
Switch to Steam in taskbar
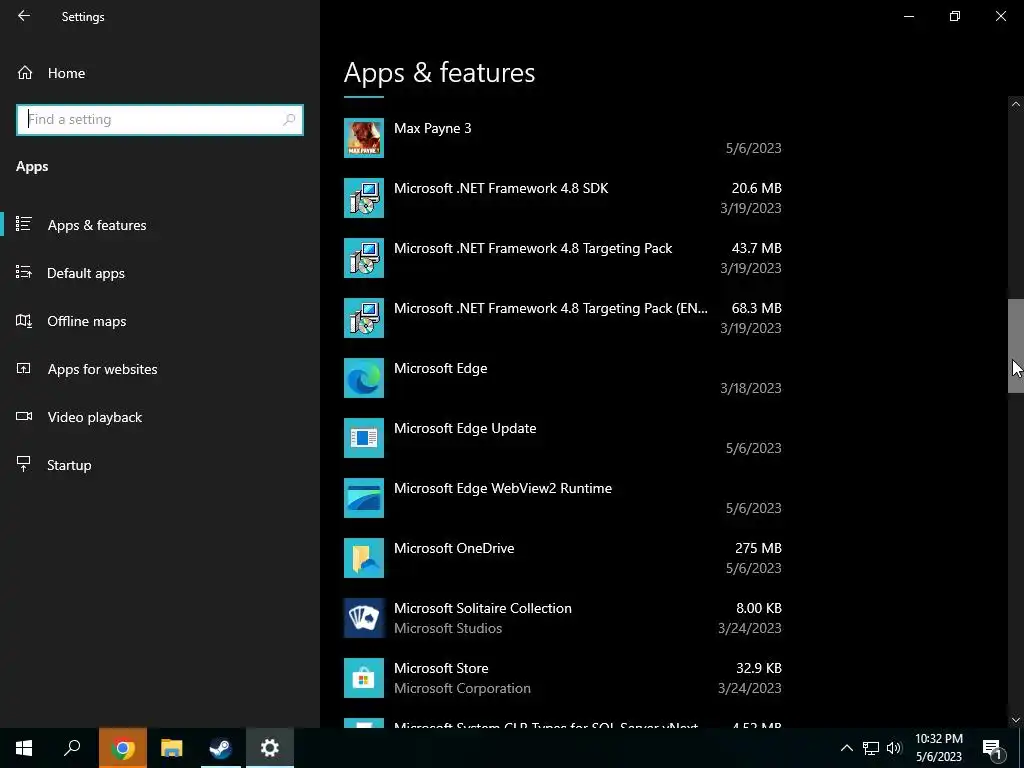(x=221, y=748)
